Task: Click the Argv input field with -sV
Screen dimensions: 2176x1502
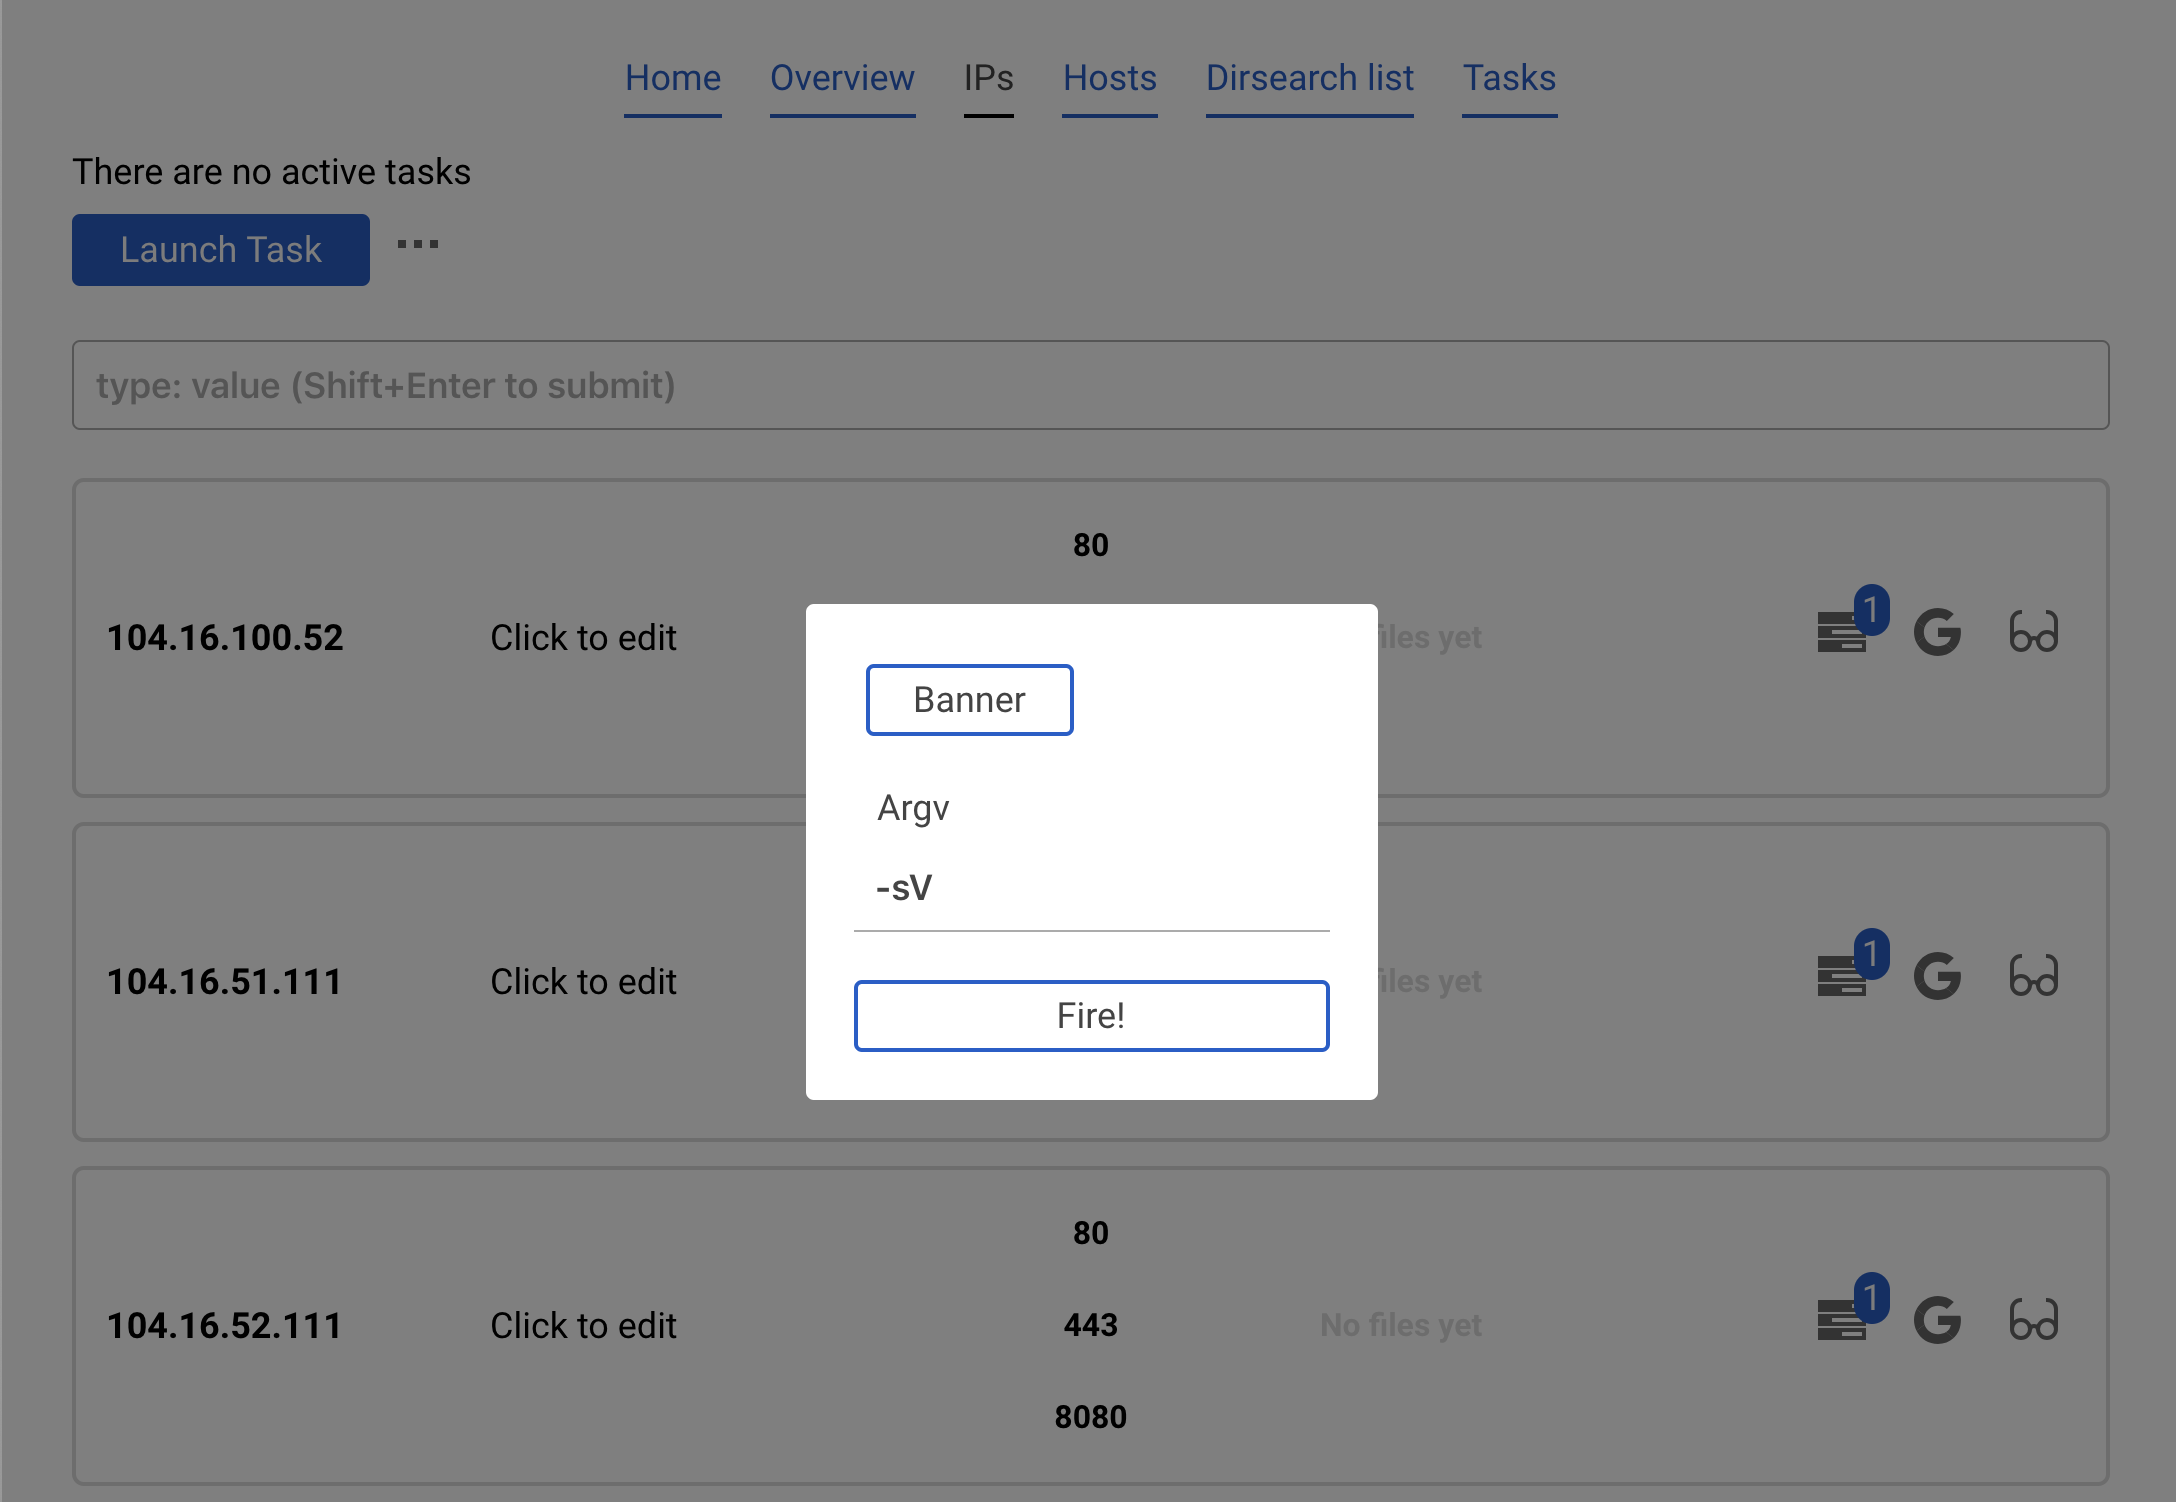Action: 1090,888
